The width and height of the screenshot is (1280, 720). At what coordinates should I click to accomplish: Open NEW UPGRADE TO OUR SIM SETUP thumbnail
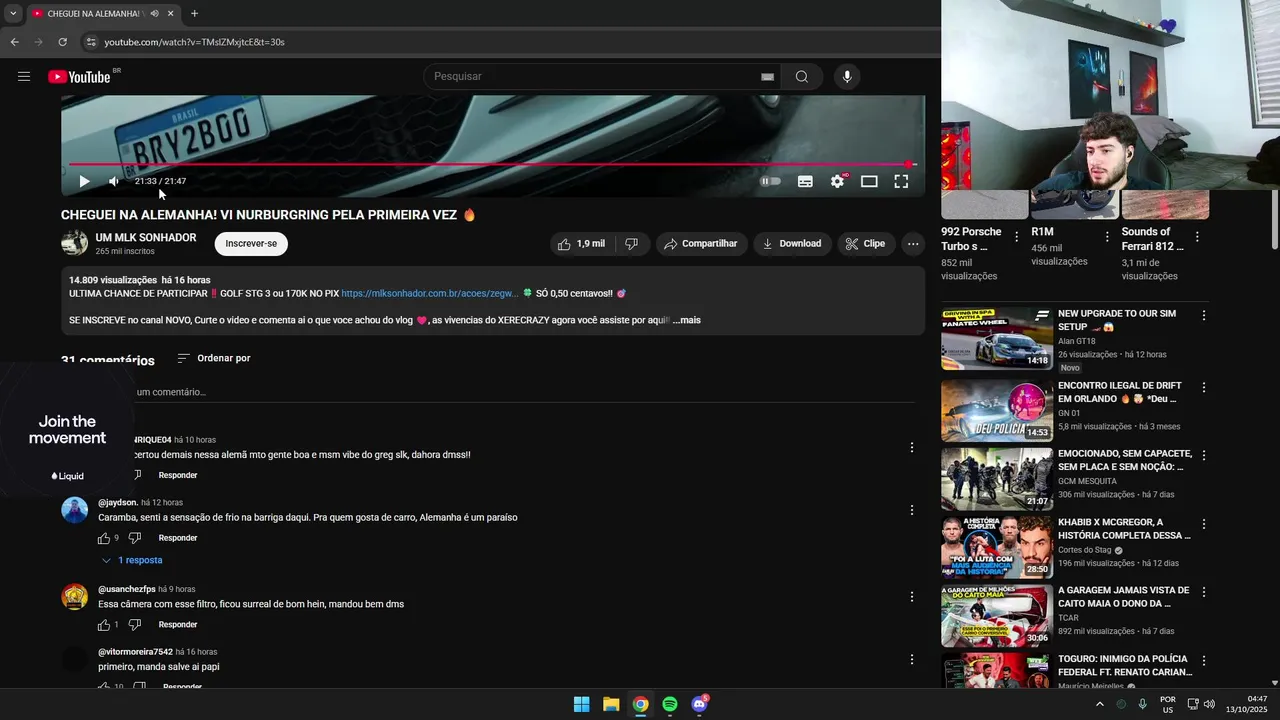point(997,338)
